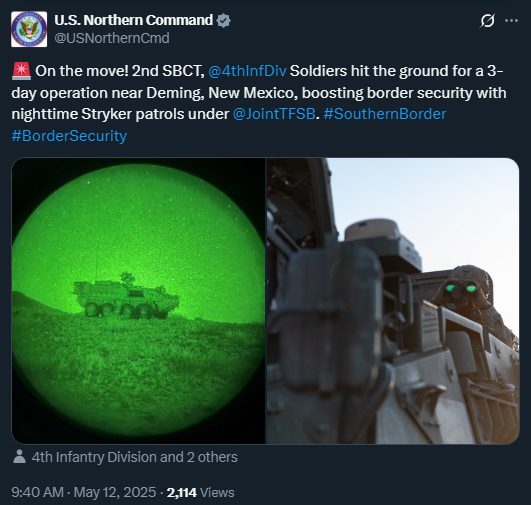Open the U.S. Northern Command display name
This screenshot has height=505, width=531.
[134, 20]
